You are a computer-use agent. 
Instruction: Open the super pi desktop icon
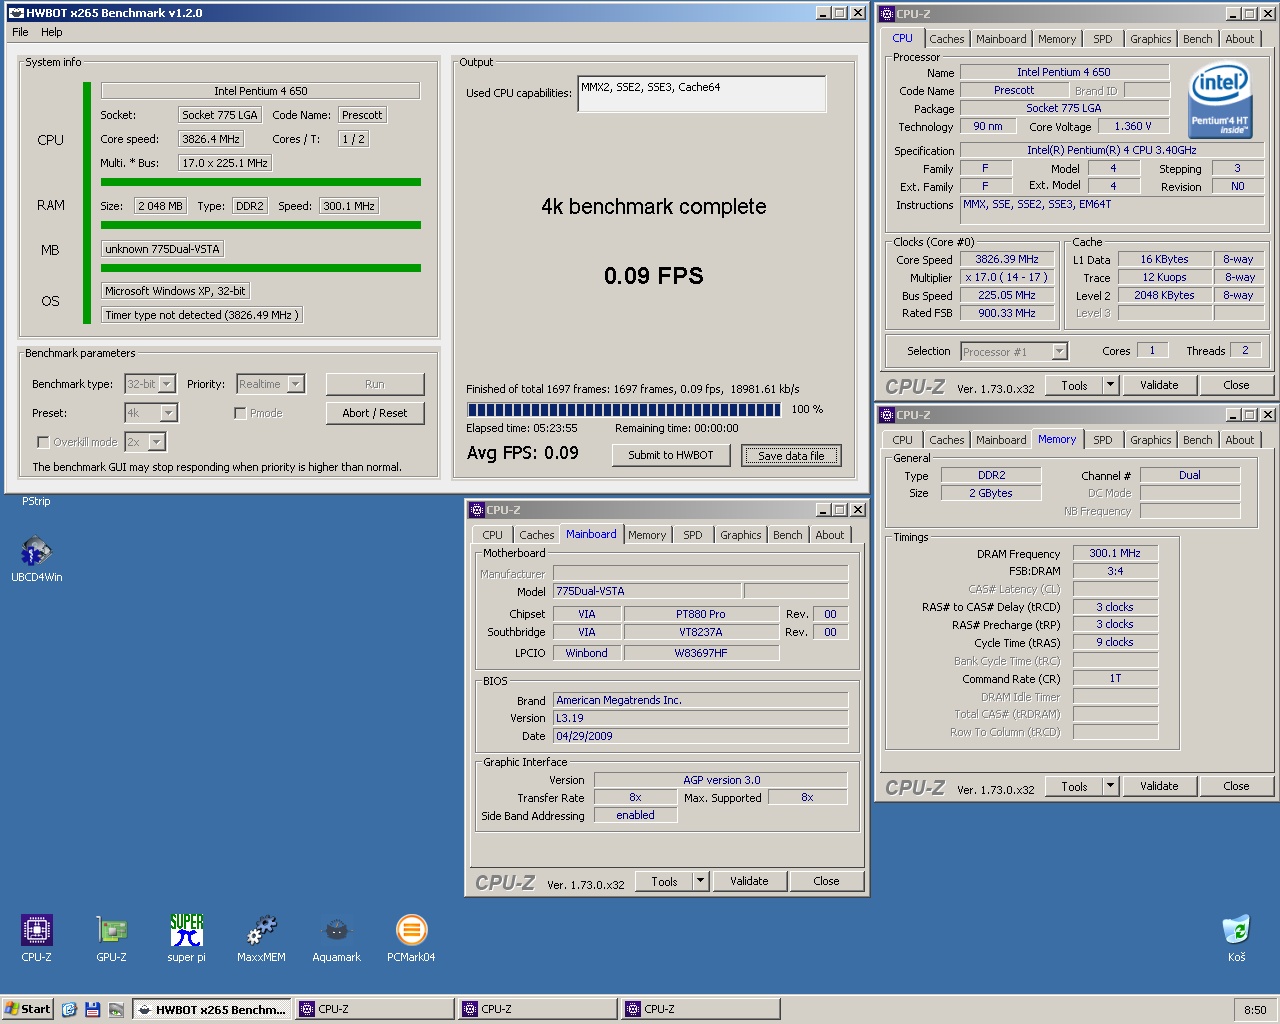[186, 938]
